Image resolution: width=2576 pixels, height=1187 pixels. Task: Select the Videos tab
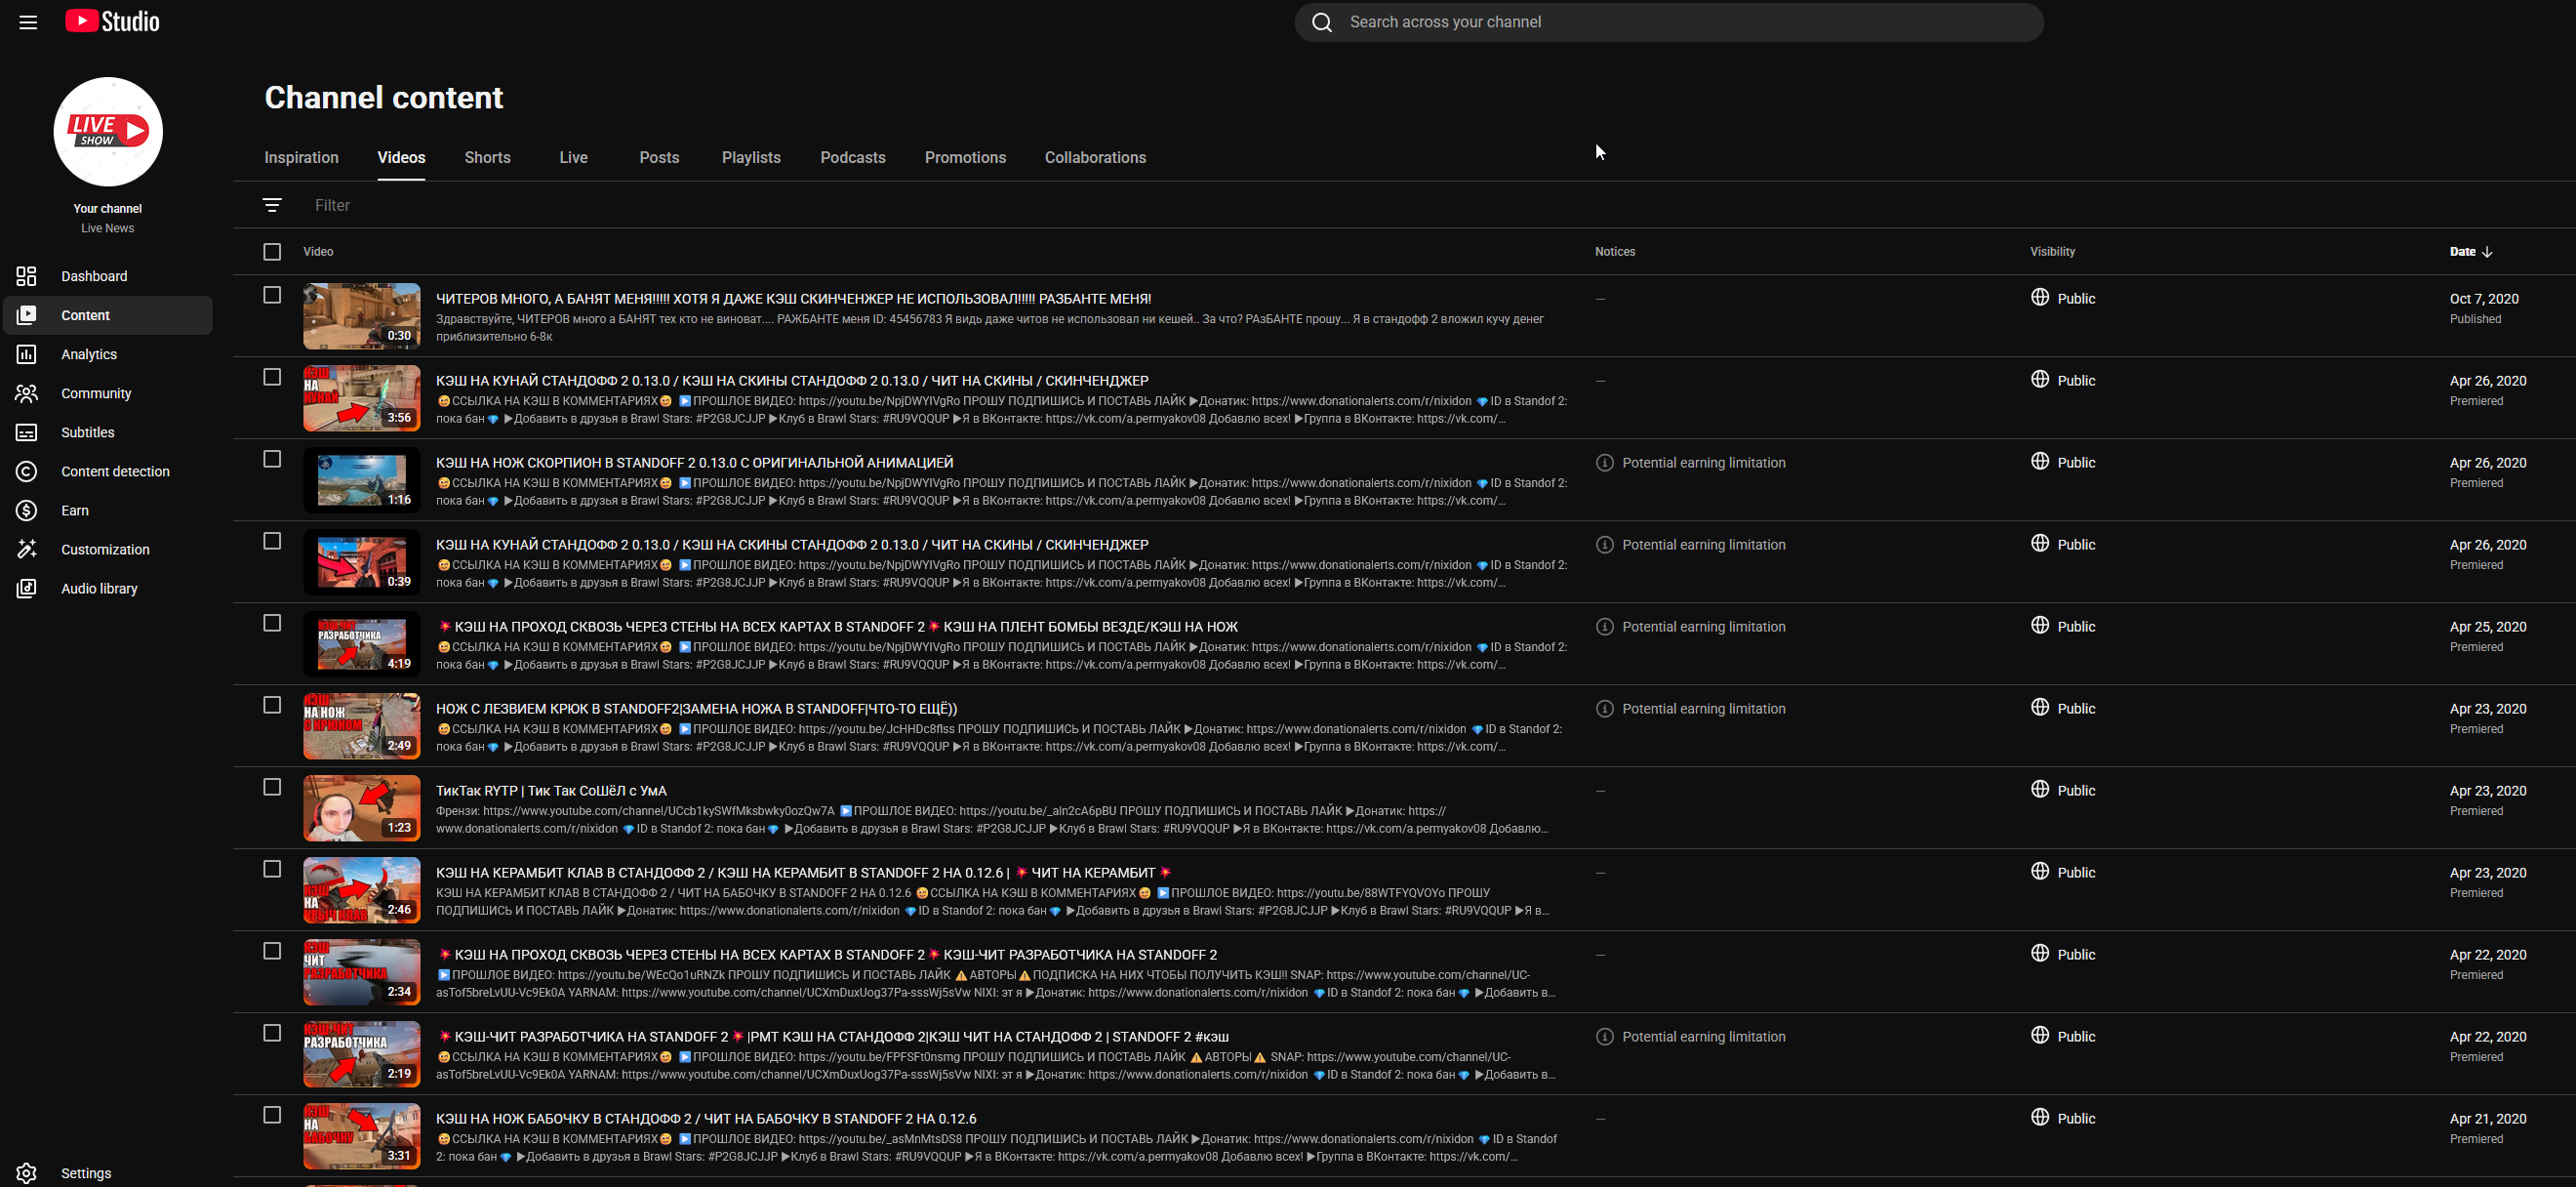click(401, 158)
